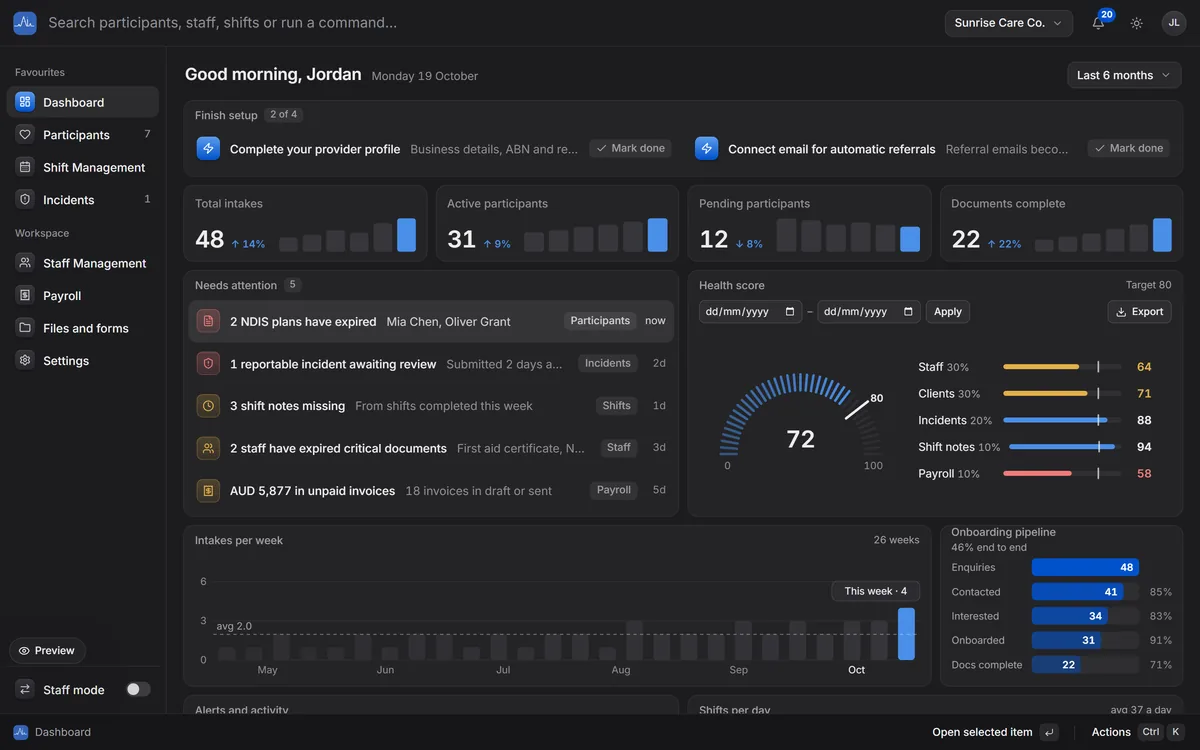Open the Pending participants card
This screenshot has height=750, width=1200.
809,223
